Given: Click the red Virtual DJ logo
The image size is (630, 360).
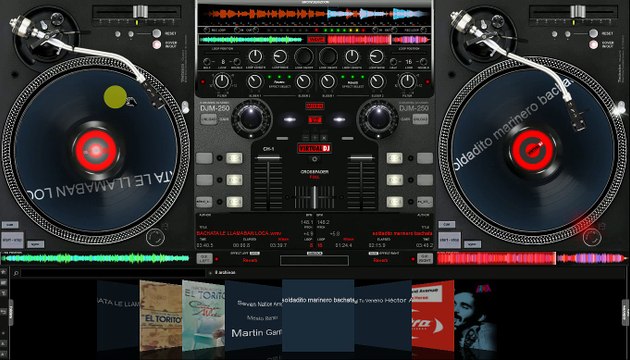Looking at the screenshot, I should (315, 148).
